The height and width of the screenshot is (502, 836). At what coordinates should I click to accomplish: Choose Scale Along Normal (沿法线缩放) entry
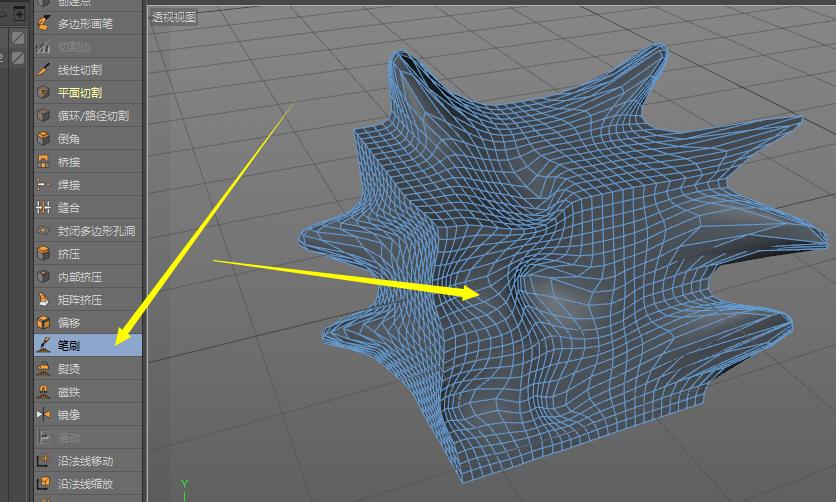point(85,484)
